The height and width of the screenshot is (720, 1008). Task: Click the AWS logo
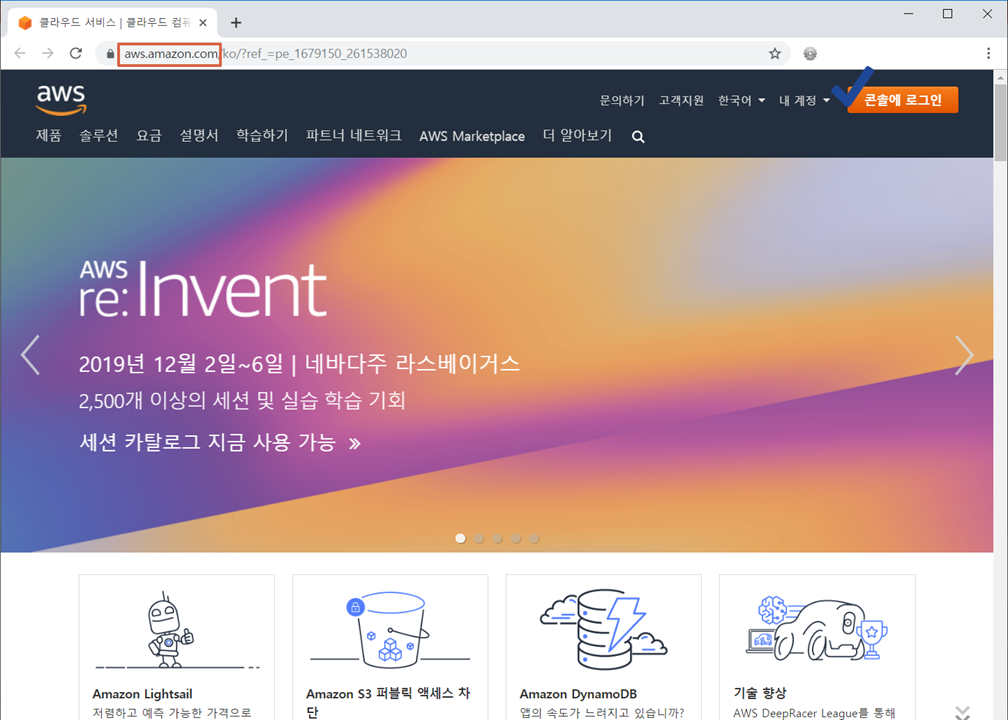point(61,99)
